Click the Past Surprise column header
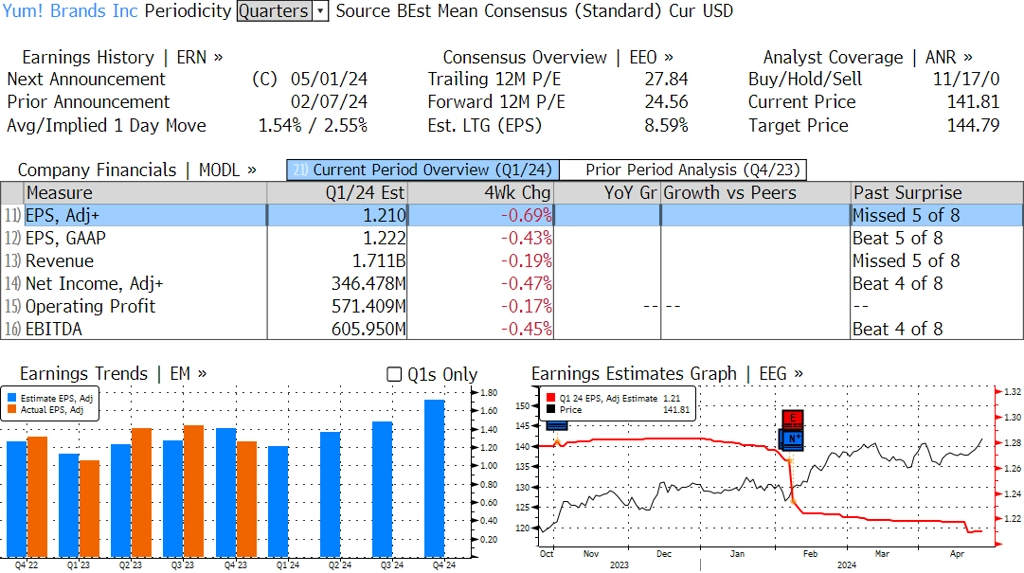The height and width of the screenshot is (573, 1024). coord(937,193)
